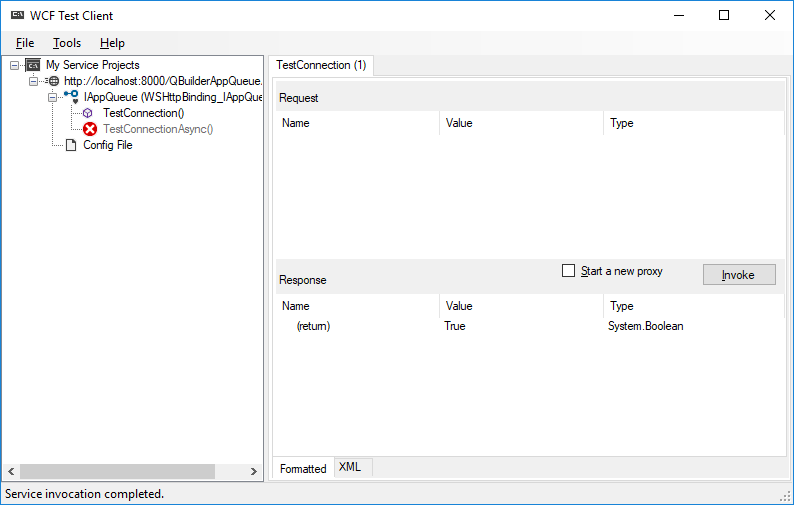Click the Request Type column header

(694, 123)
